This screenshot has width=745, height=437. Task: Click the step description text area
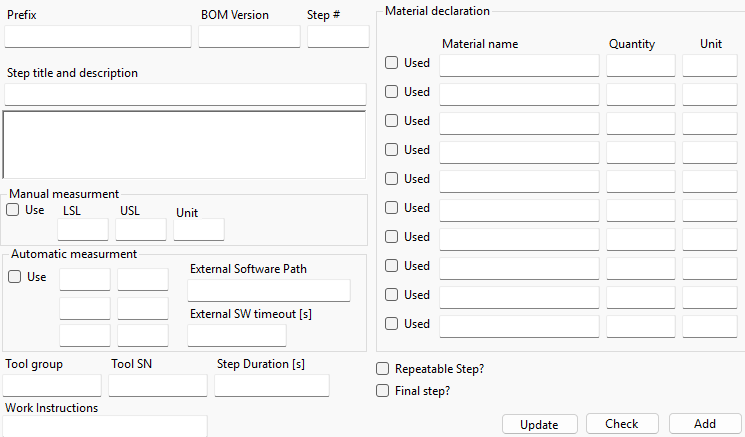pos(185,145)
